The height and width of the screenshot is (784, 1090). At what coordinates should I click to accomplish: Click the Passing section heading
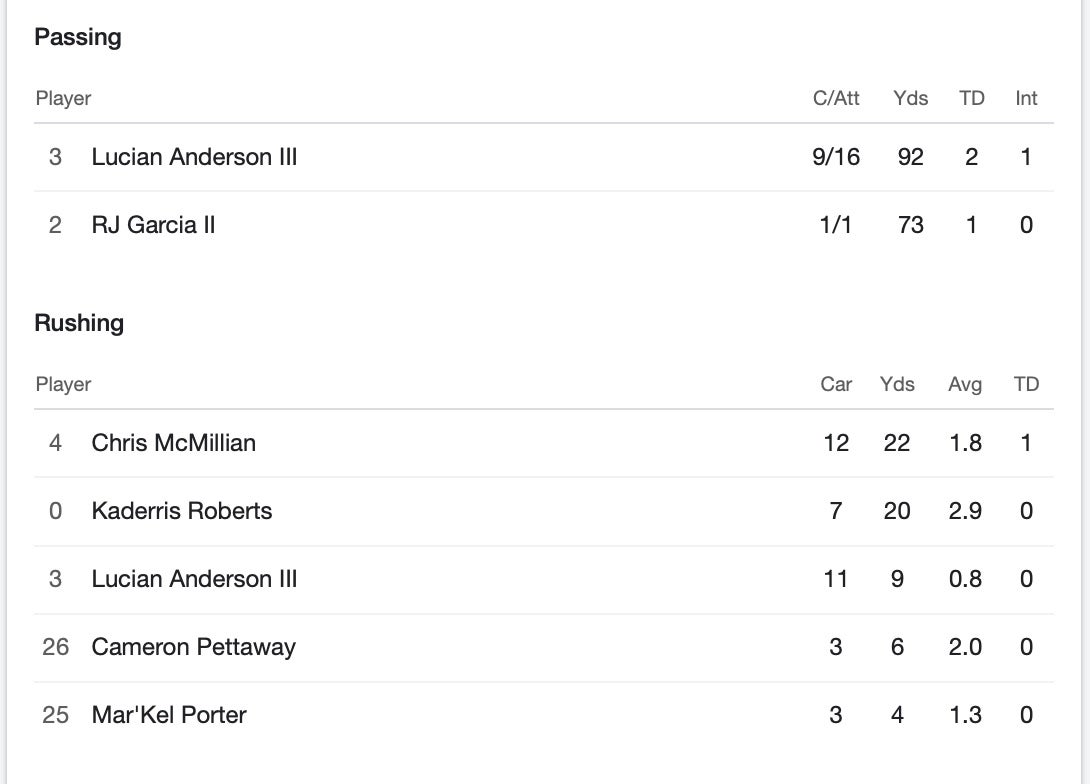[78, 37]
